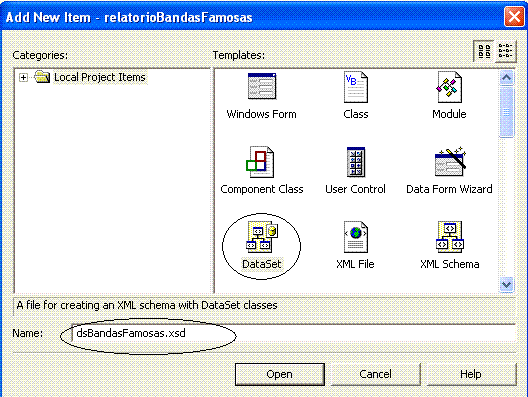Switch templates to small icons list view

(505, 51)
